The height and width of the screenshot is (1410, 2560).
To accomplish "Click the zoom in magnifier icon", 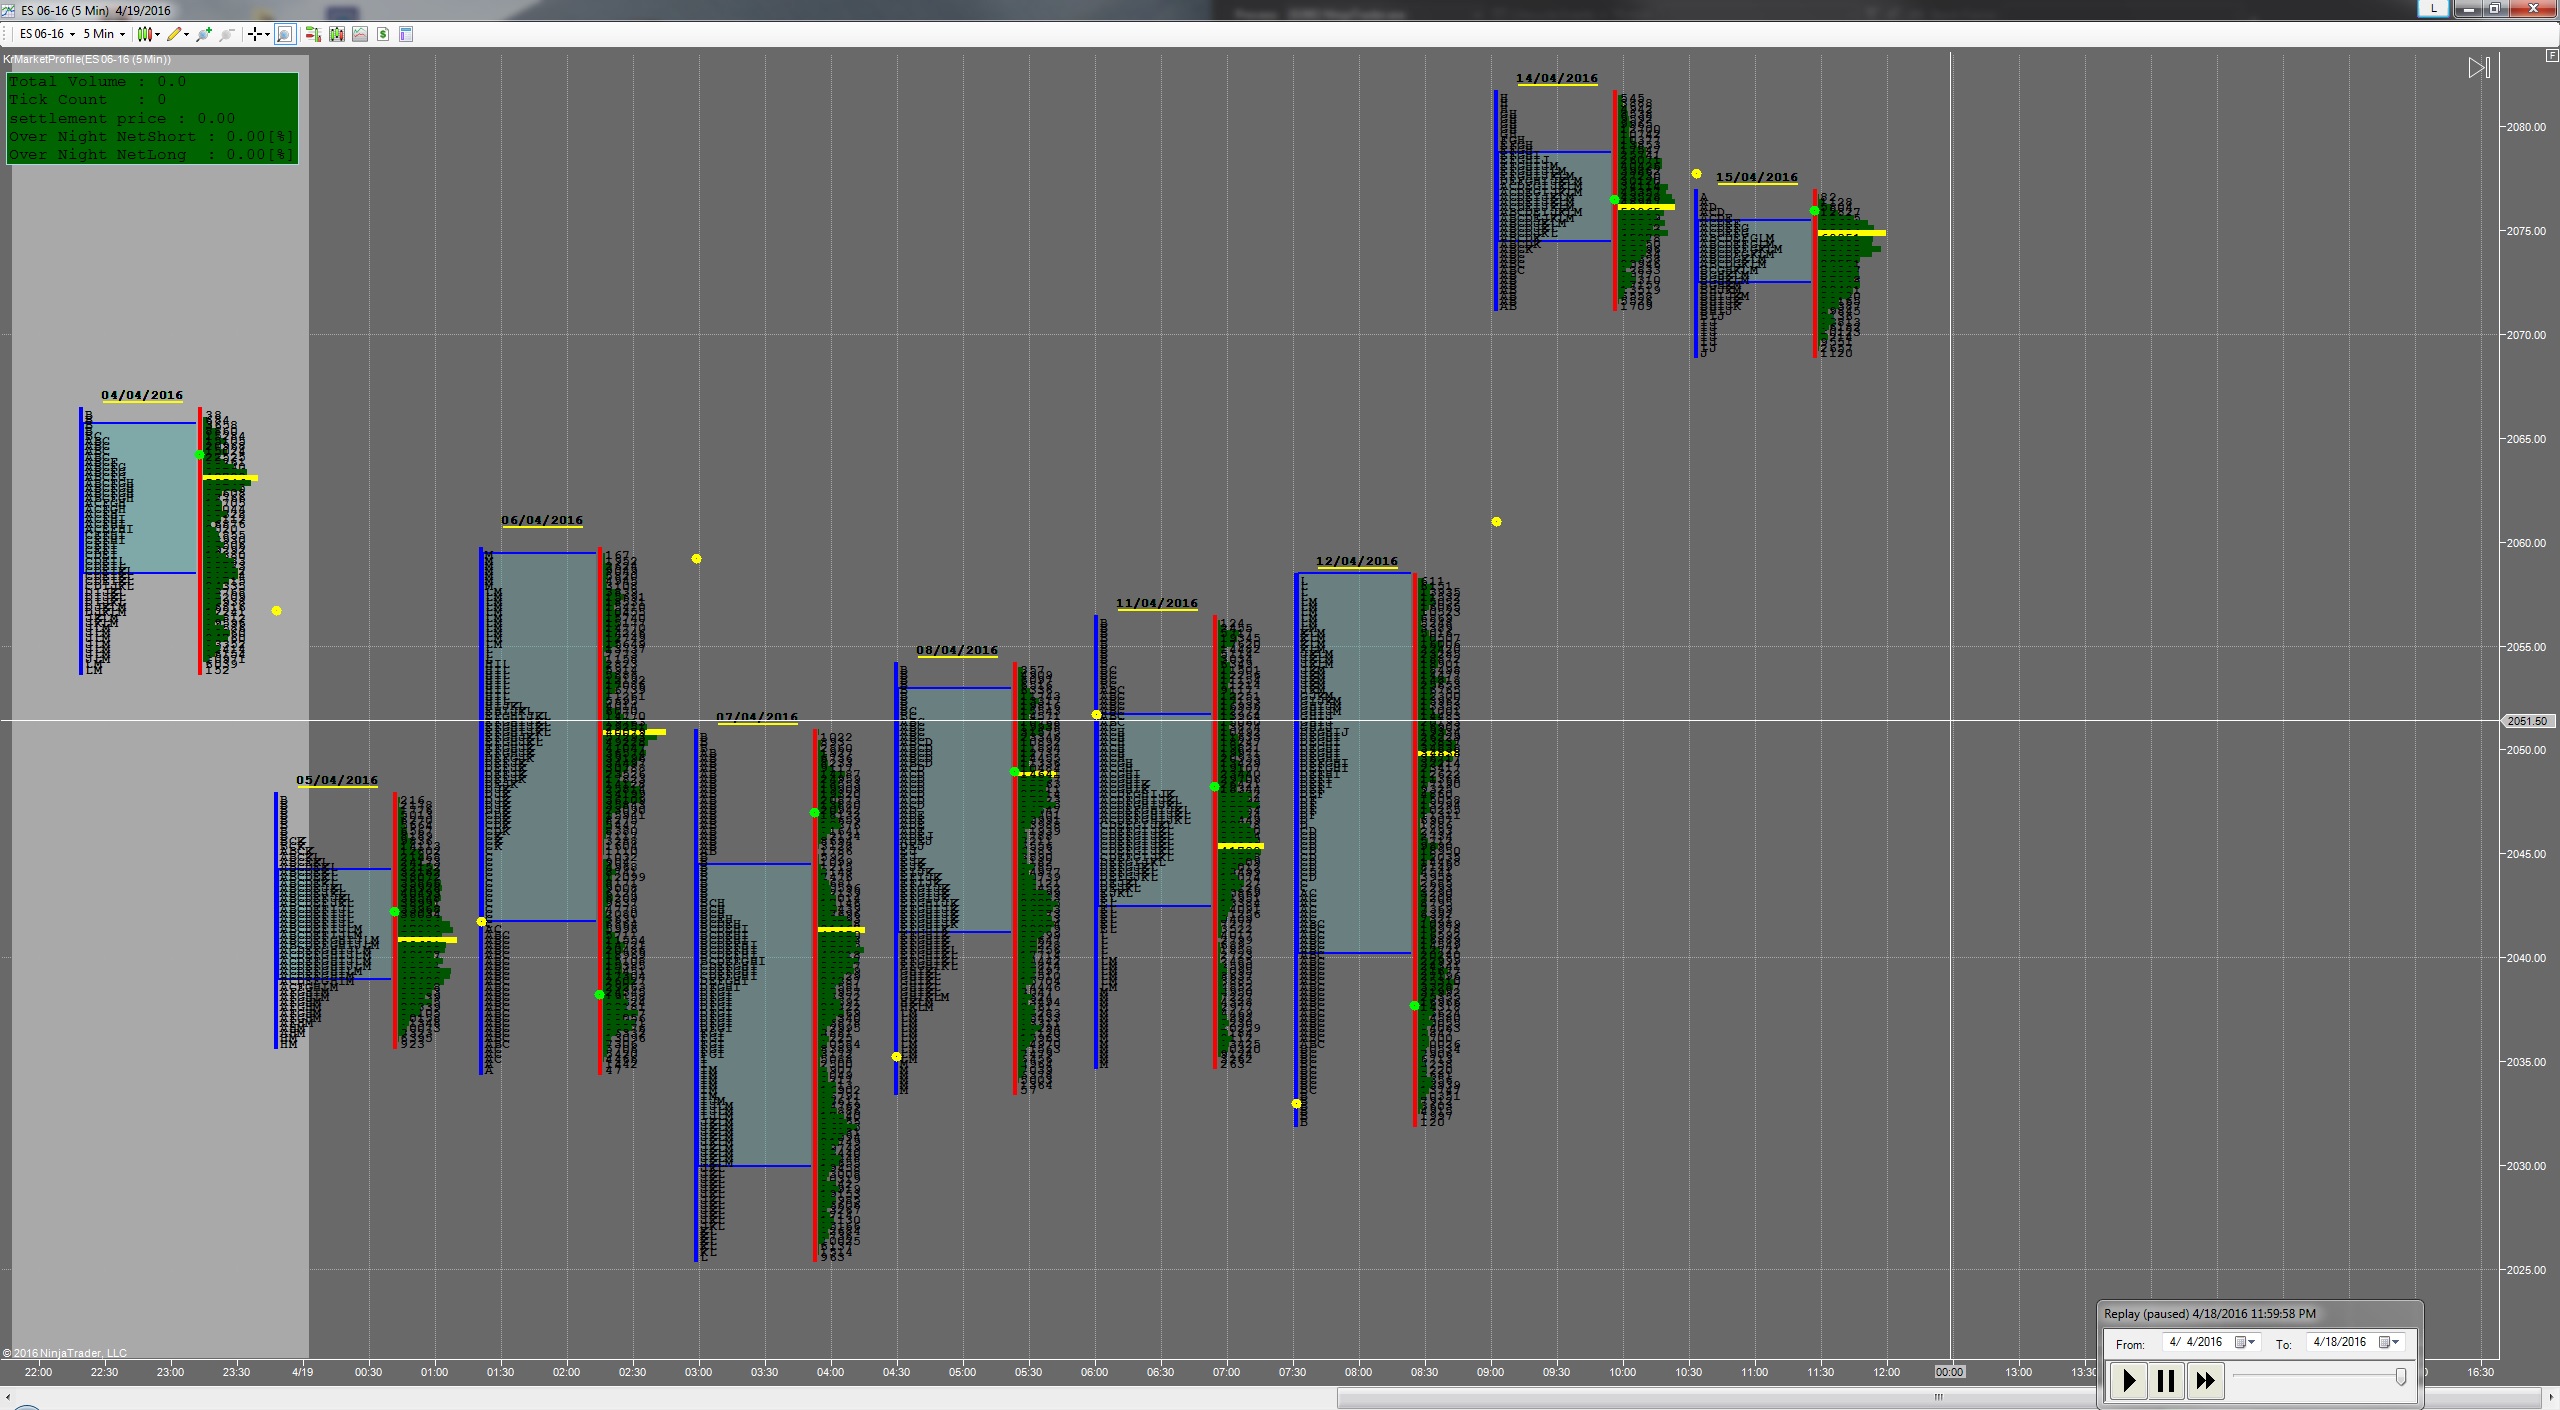I will click(204, 34).
